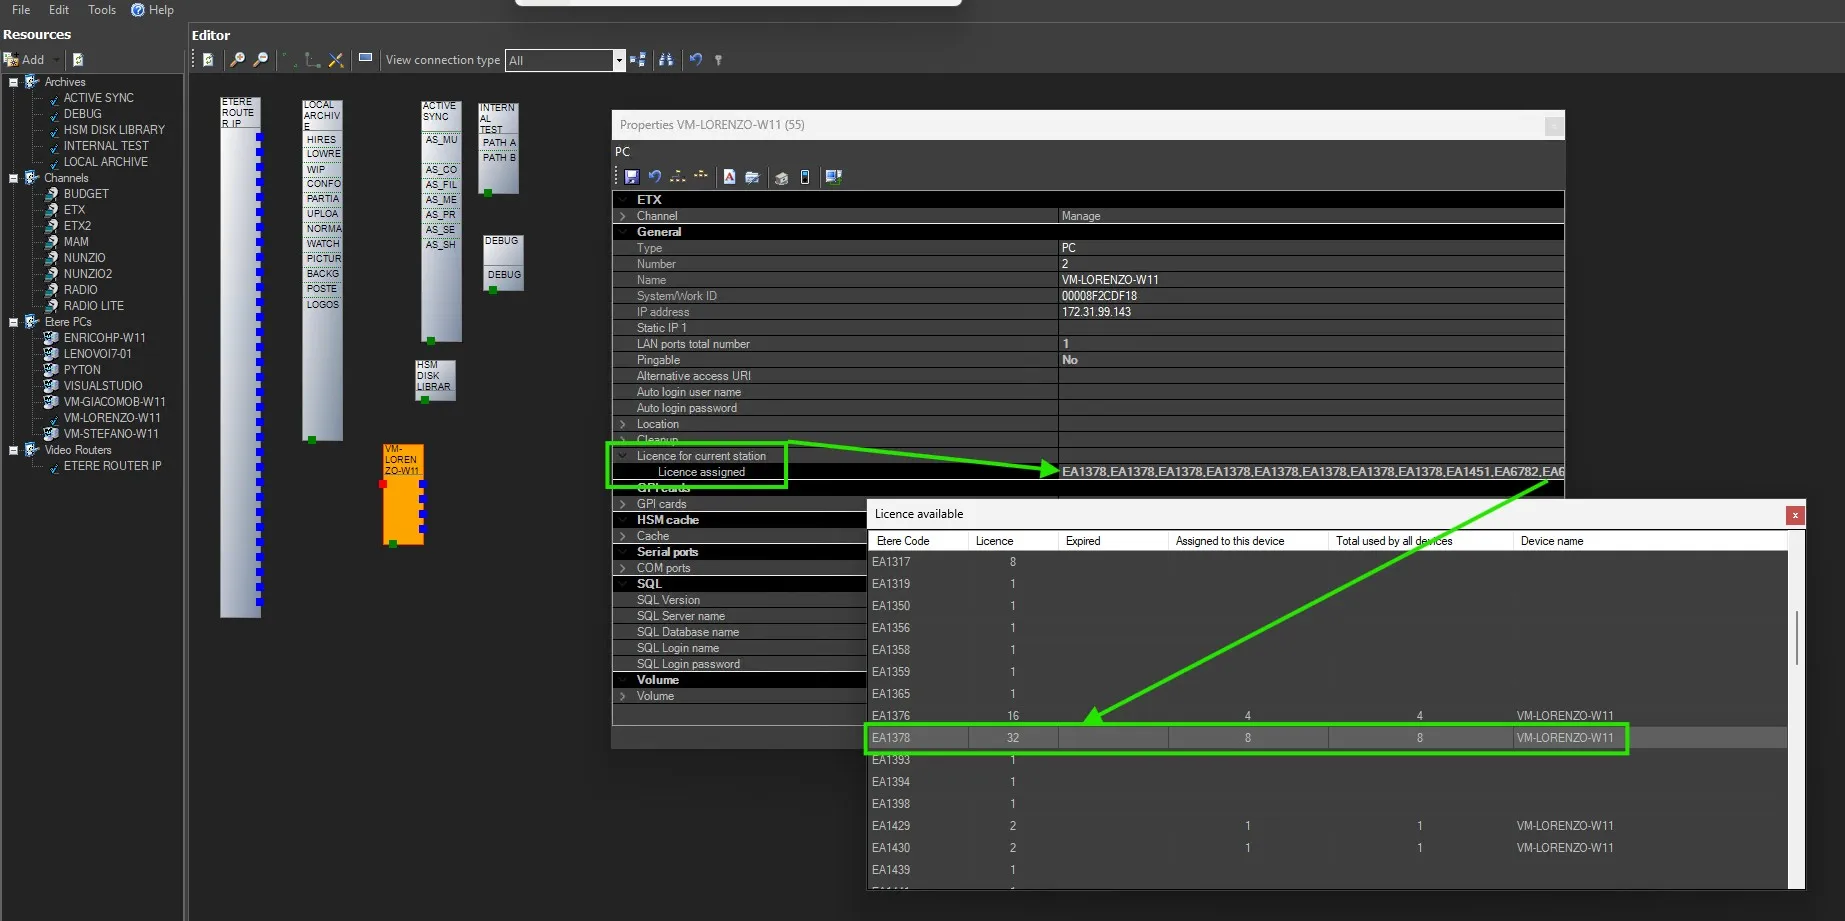Click the hierarchy tree icon in Properties toolbar

point(678,177)
